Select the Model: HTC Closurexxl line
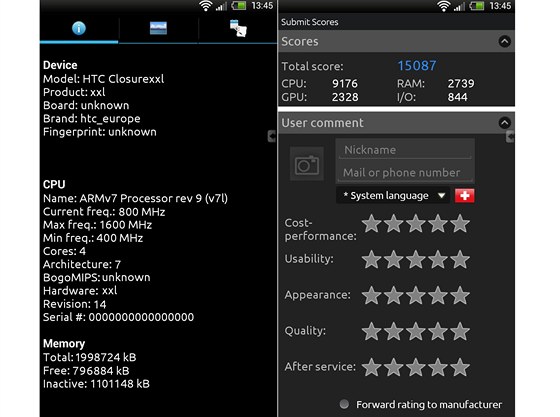 click(x=104, y=79)
